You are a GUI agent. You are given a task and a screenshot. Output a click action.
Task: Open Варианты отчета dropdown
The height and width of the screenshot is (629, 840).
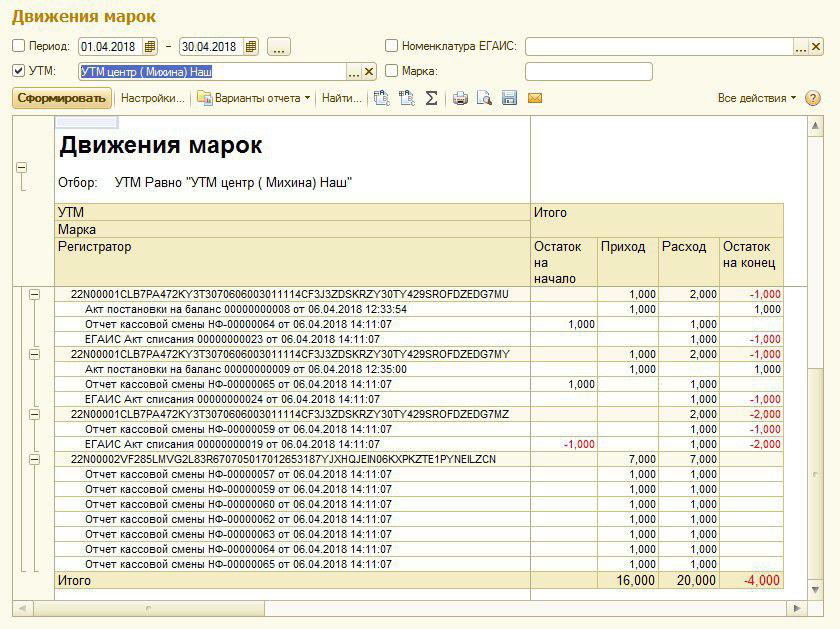tap(253, 98)
